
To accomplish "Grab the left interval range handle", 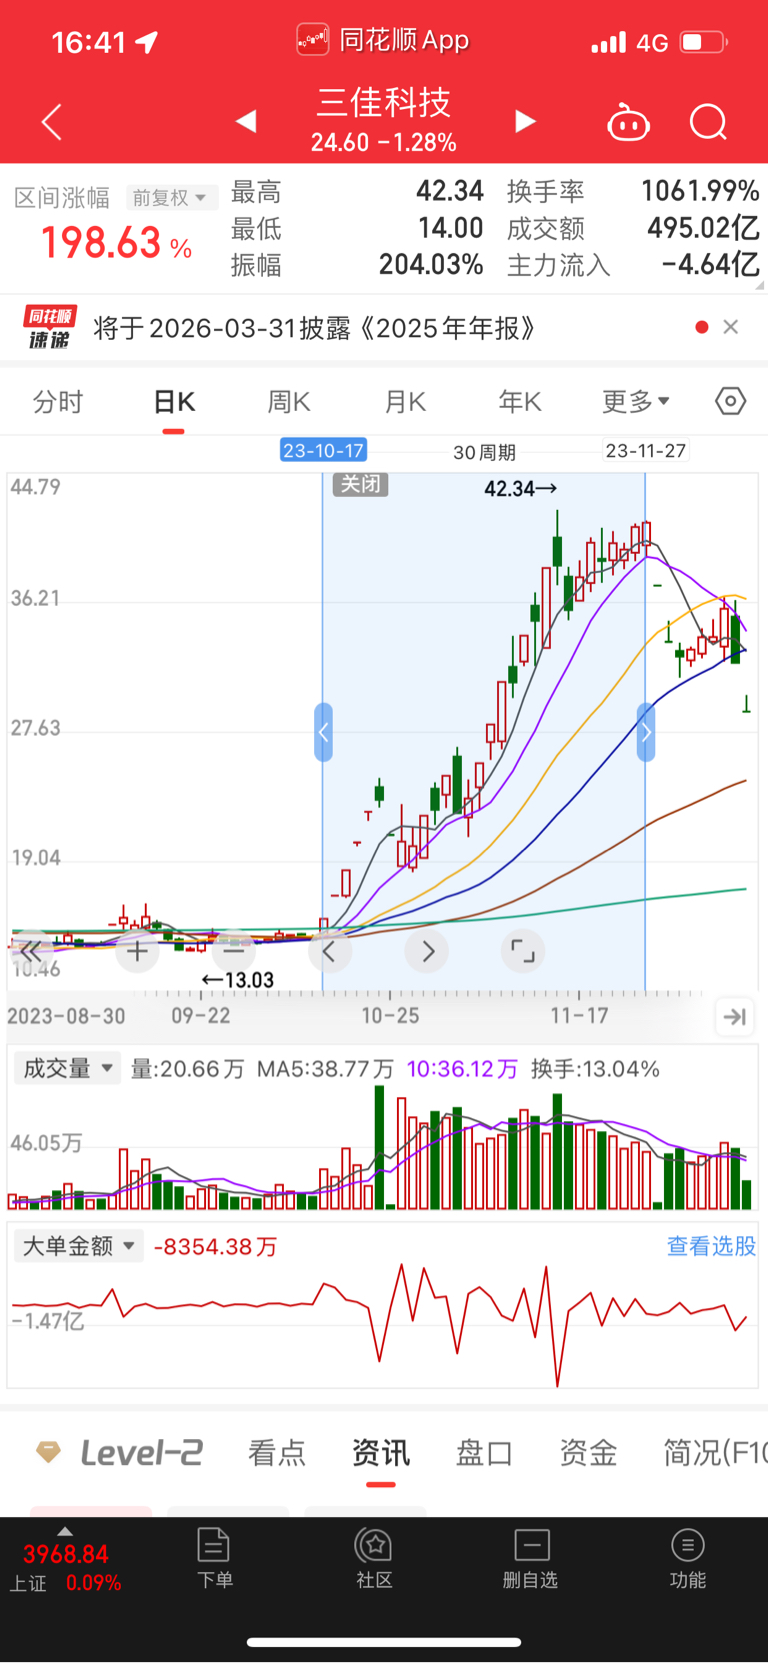I will 323,732.
